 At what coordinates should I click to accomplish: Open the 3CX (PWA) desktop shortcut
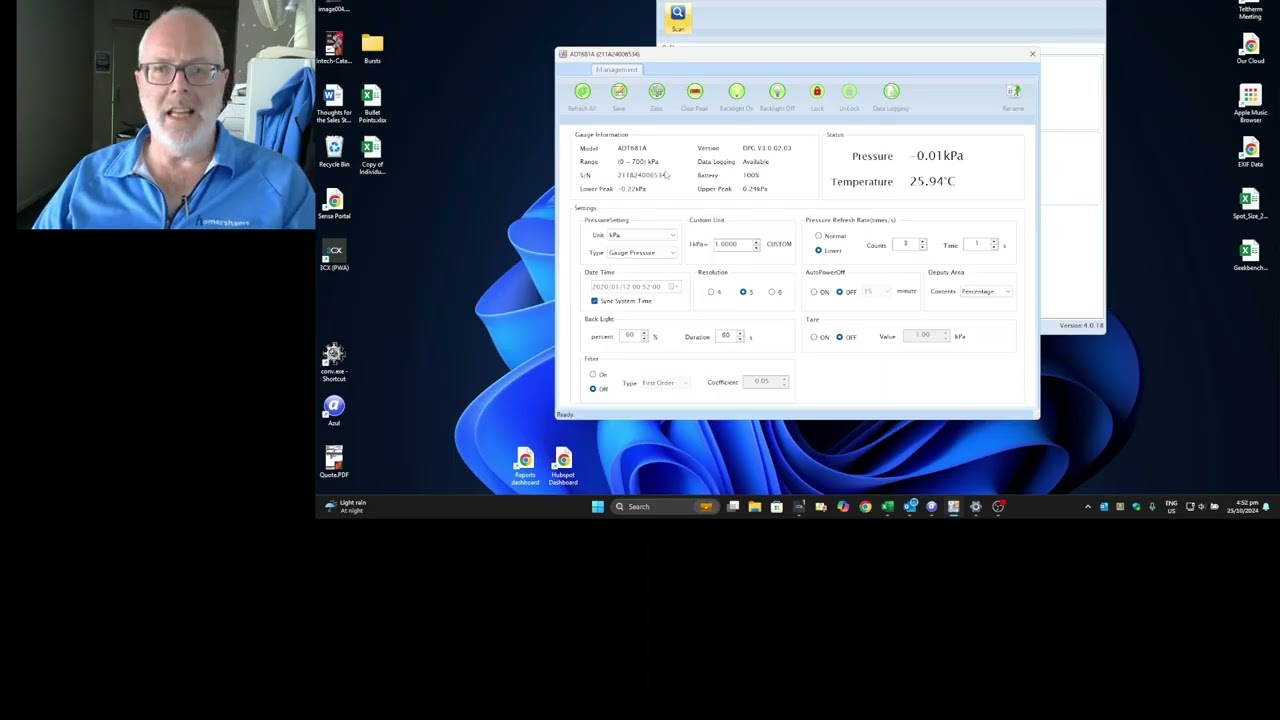pos(334,256)
